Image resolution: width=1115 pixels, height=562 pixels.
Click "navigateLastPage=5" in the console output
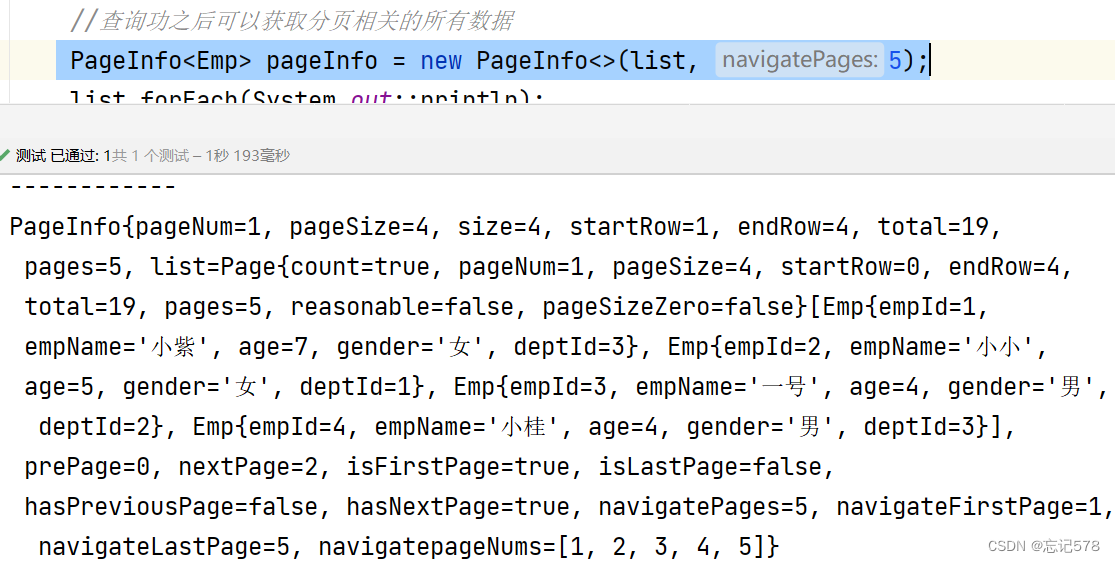click(164, 546)
